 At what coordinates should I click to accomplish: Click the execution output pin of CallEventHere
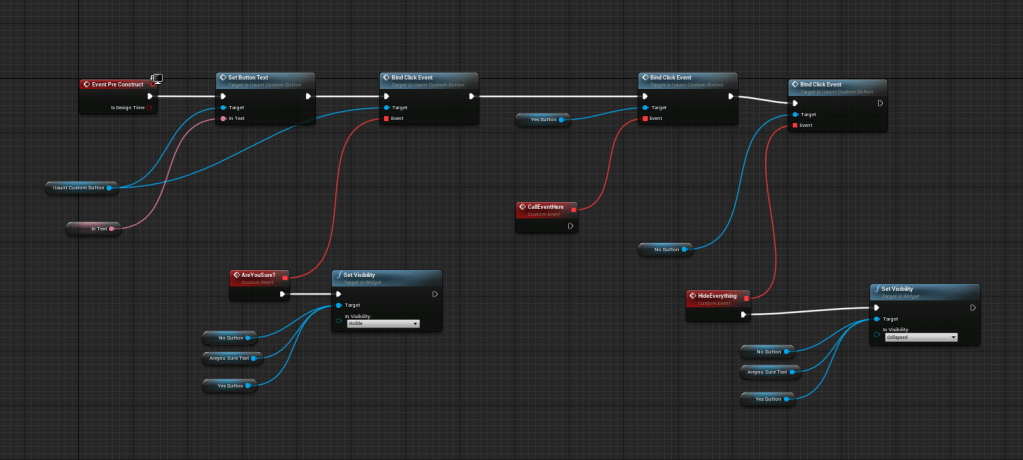click(570, 226)
